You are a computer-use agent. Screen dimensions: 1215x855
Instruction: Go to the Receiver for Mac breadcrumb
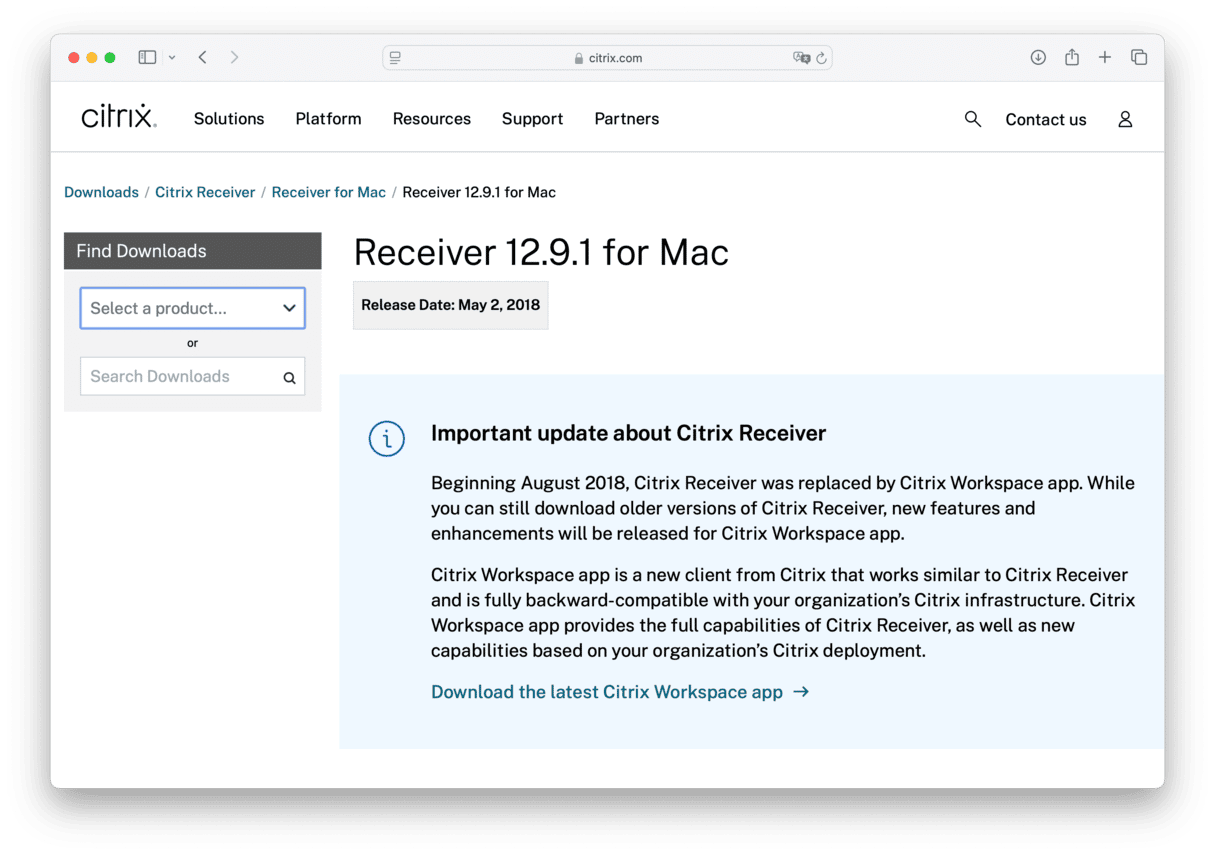coord(329,192)
